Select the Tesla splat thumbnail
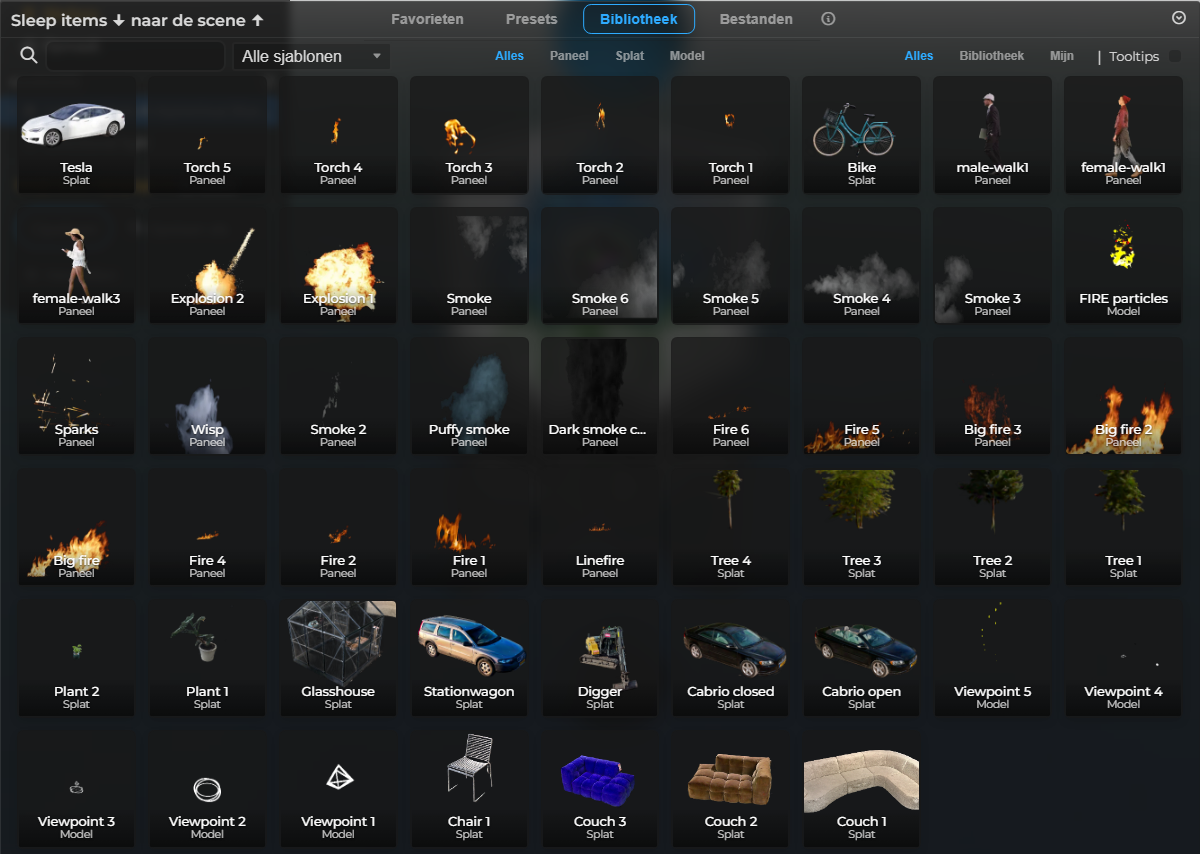Screen dimensions: 1200x854 click(76, 134)
